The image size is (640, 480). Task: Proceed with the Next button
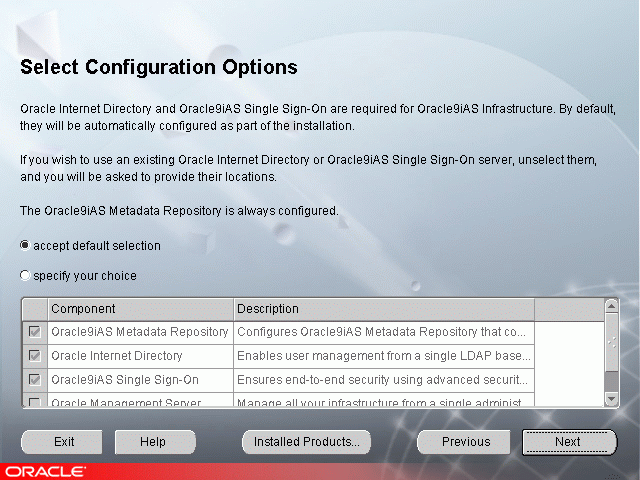pyautogui.click(x=569, y=442)
